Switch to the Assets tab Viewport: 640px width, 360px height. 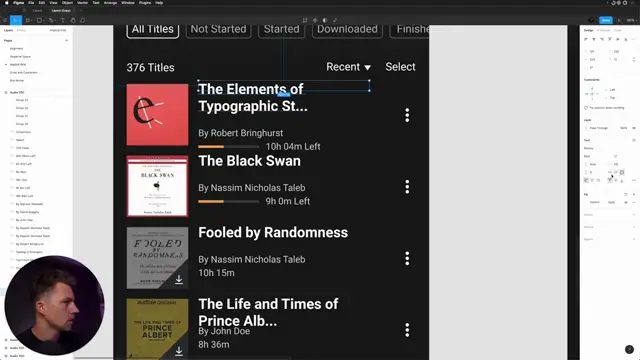21,30
